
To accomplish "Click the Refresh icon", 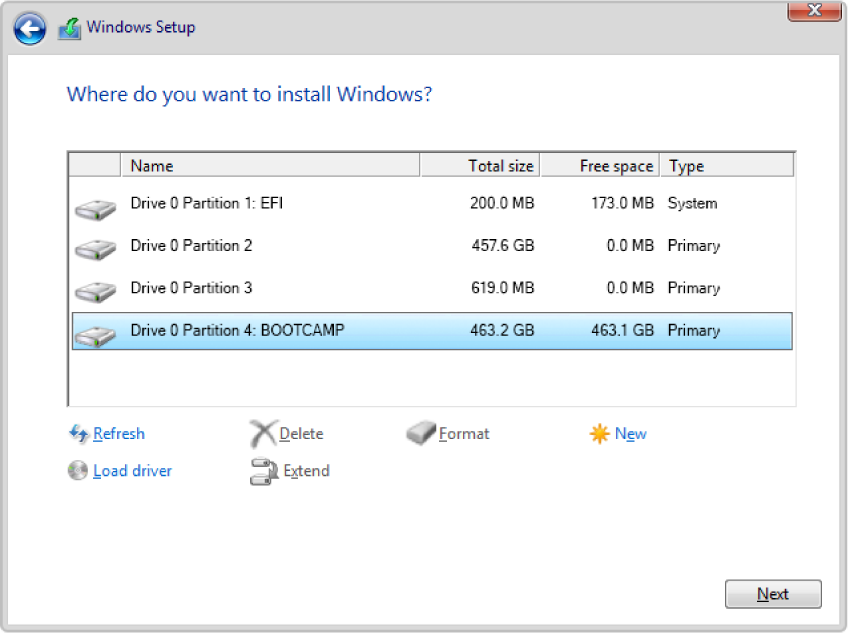I will click(79, 433).
